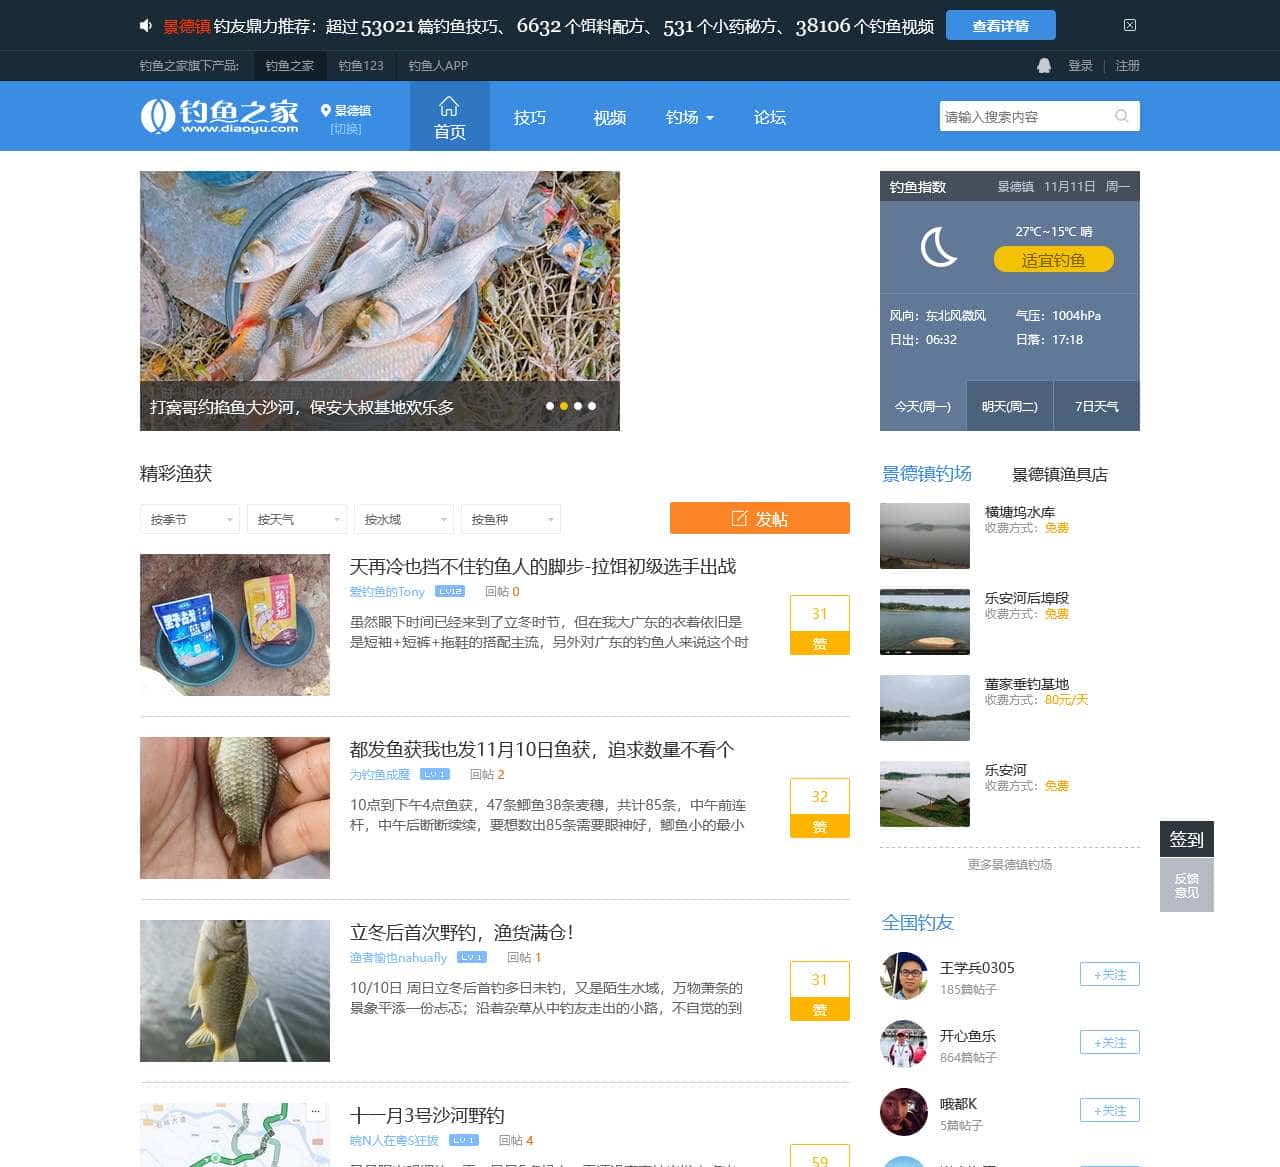Open the notification bell icon
Image resolution: width=1280 pixels, height=1167 pixels.
pos(1044,65)
